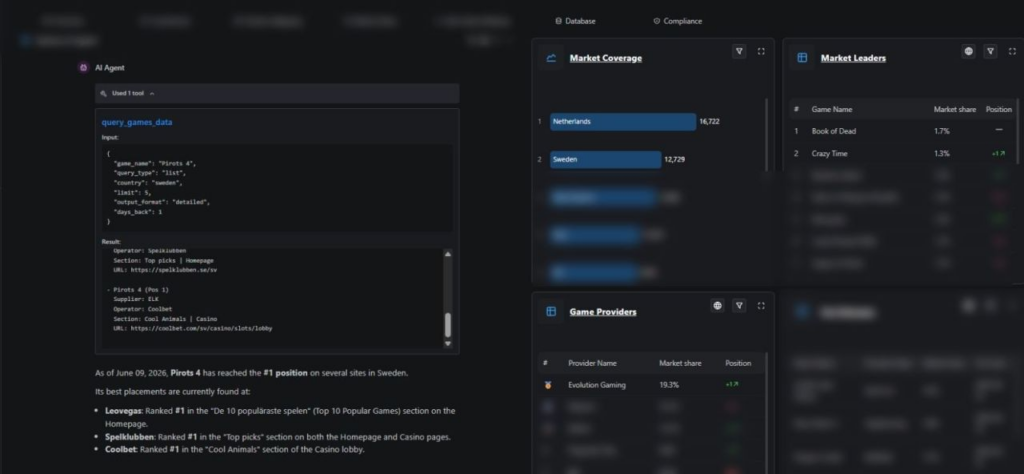
Task: Click the result box scrollbar thumb
Action: tap(448, 324)
